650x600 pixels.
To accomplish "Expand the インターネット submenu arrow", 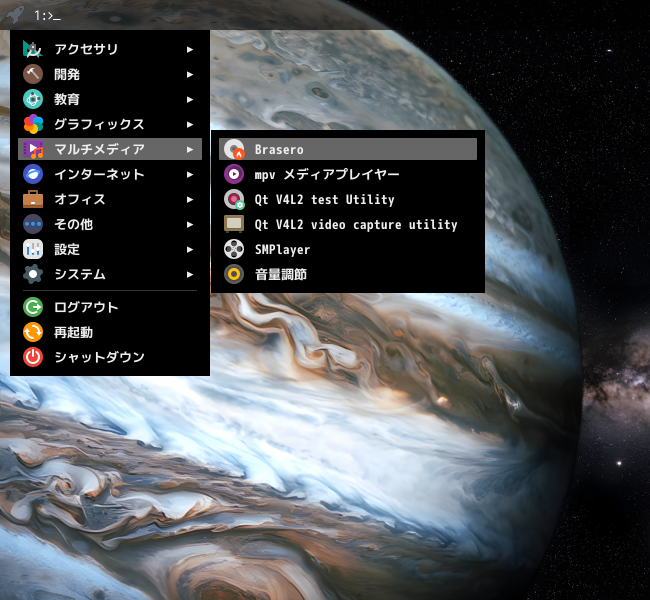I will coord(190,174).
